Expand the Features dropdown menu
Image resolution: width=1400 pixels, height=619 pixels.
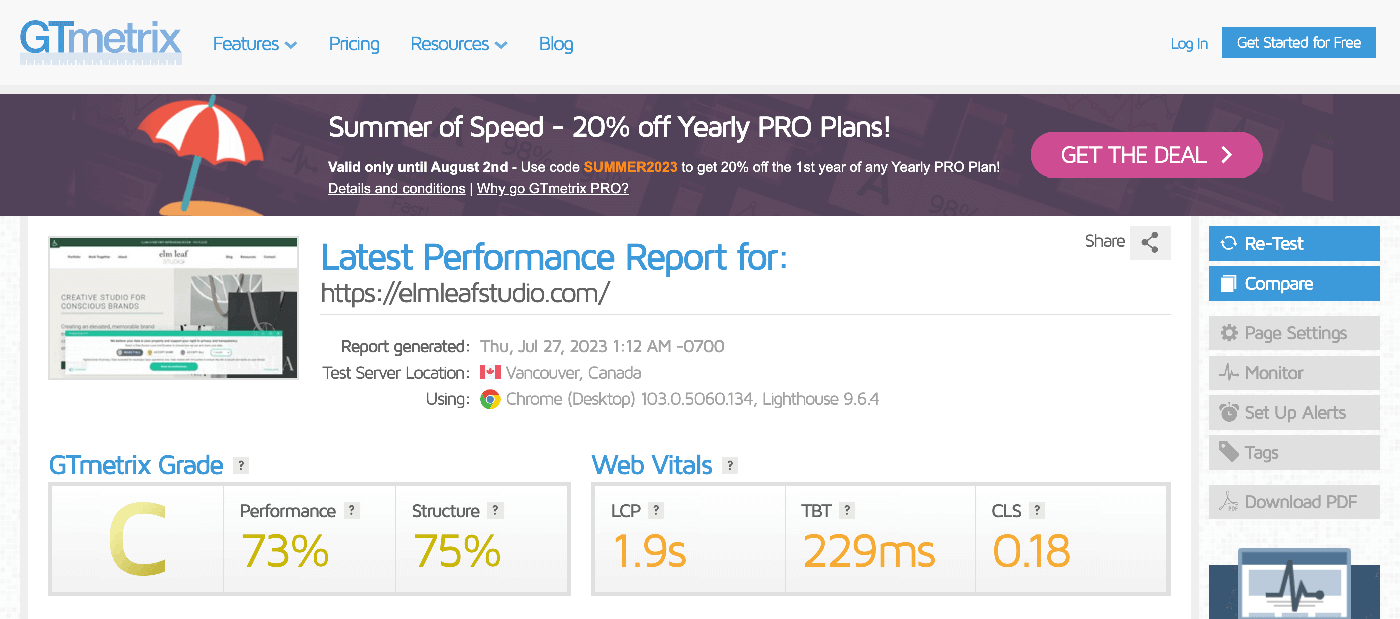(255, 44)
